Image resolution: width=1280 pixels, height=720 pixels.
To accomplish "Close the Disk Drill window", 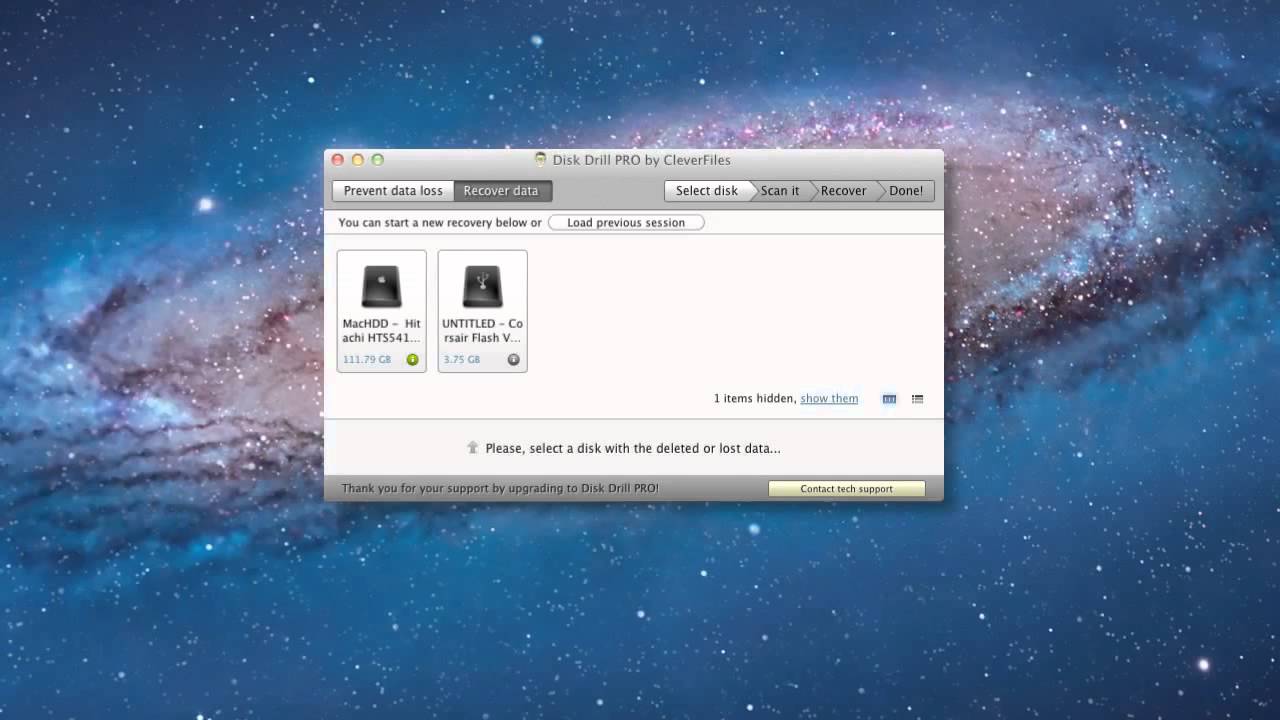I will 338,160.
